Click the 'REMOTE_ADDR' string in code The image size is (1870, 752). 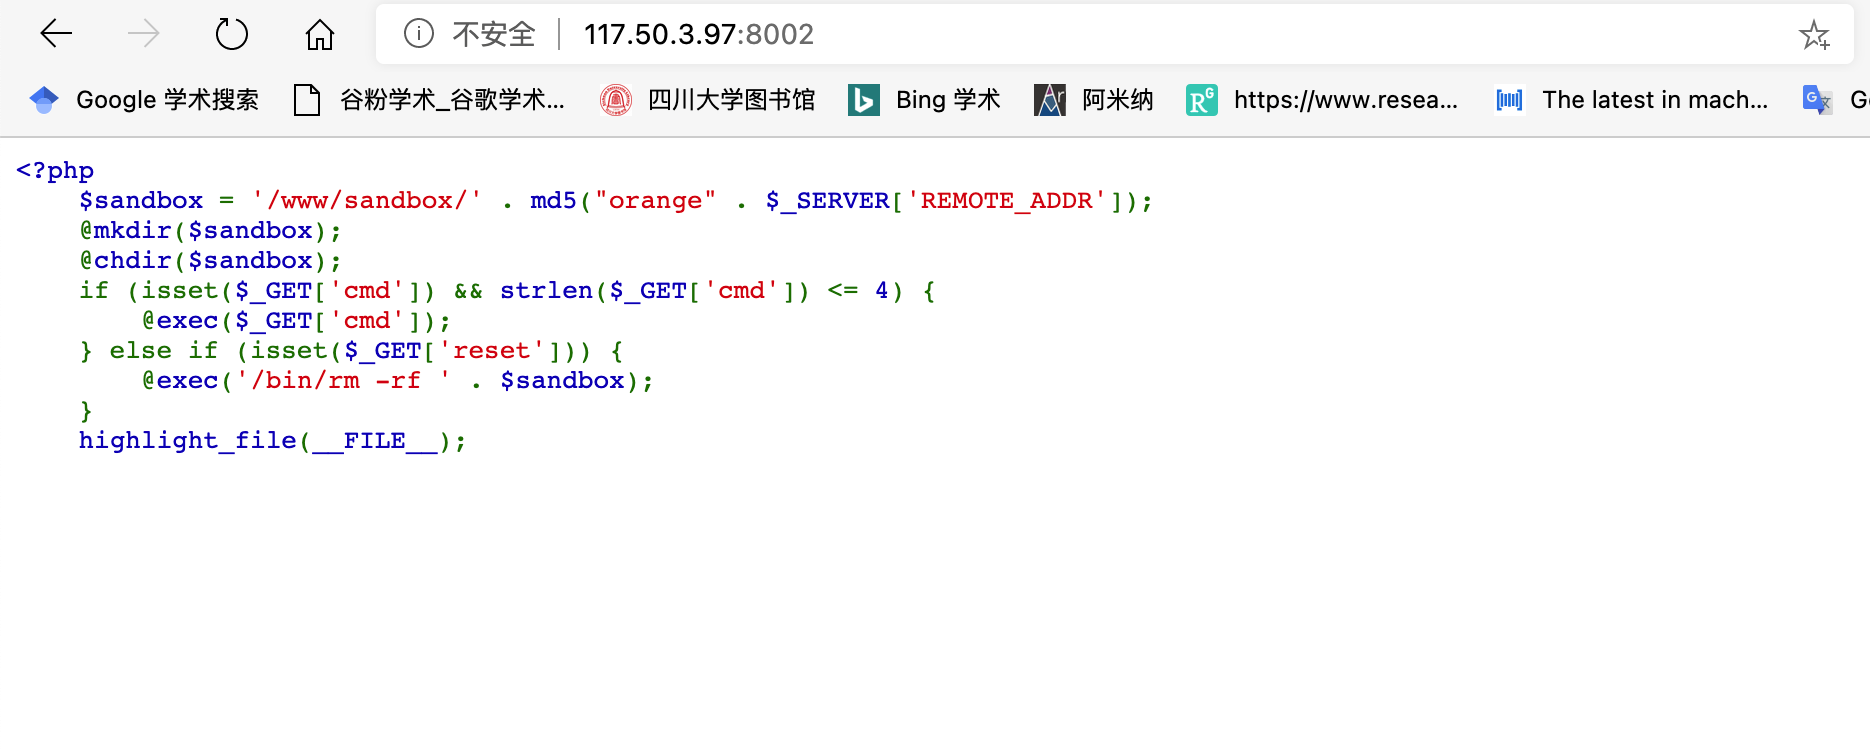[1006, 201]
